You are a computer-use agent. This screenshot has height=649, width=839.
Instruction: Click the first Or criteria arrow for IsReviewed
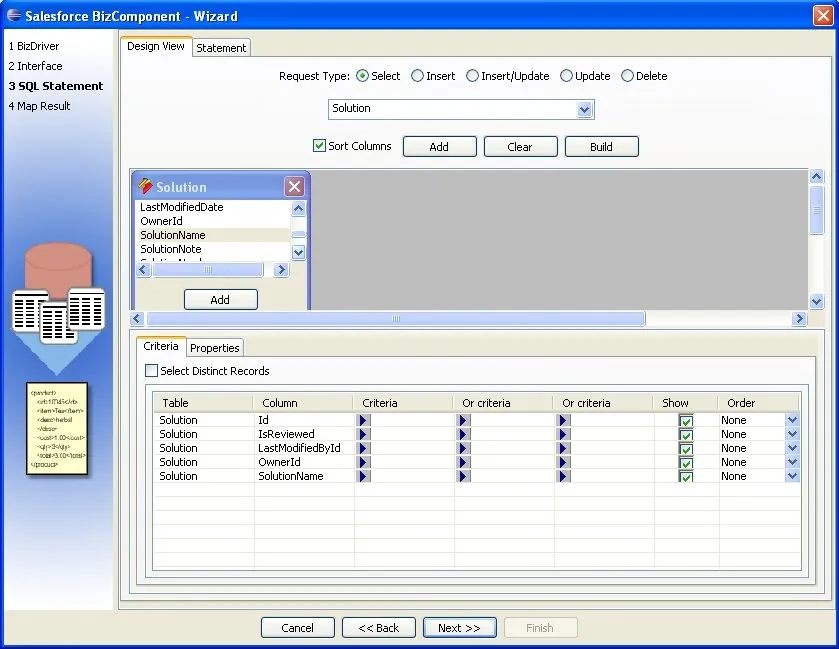pos(463,434)
